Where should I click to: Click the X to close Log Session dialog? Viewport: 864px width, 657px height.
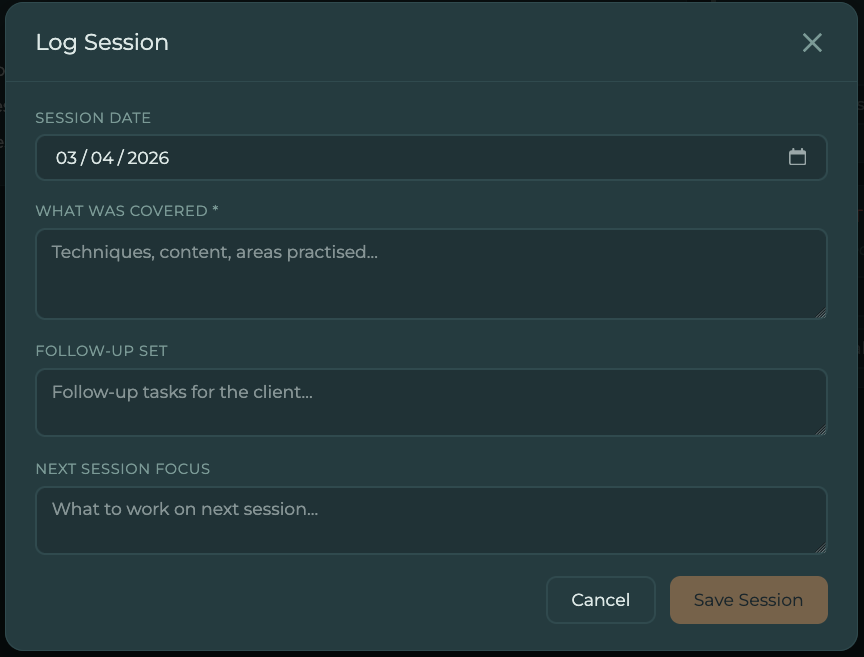click(811, 43)
